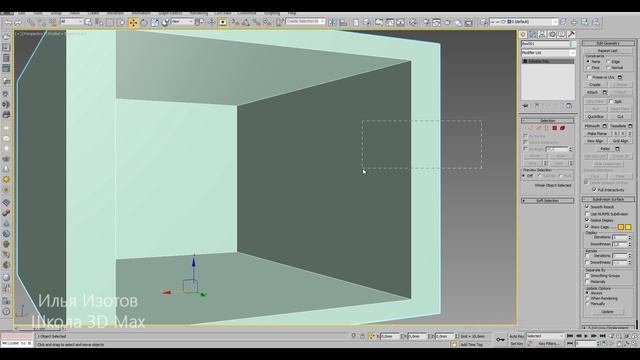The height and width of the screenshot is (360, 640).
Task: Click the Attach button
Action: [592, 92]
